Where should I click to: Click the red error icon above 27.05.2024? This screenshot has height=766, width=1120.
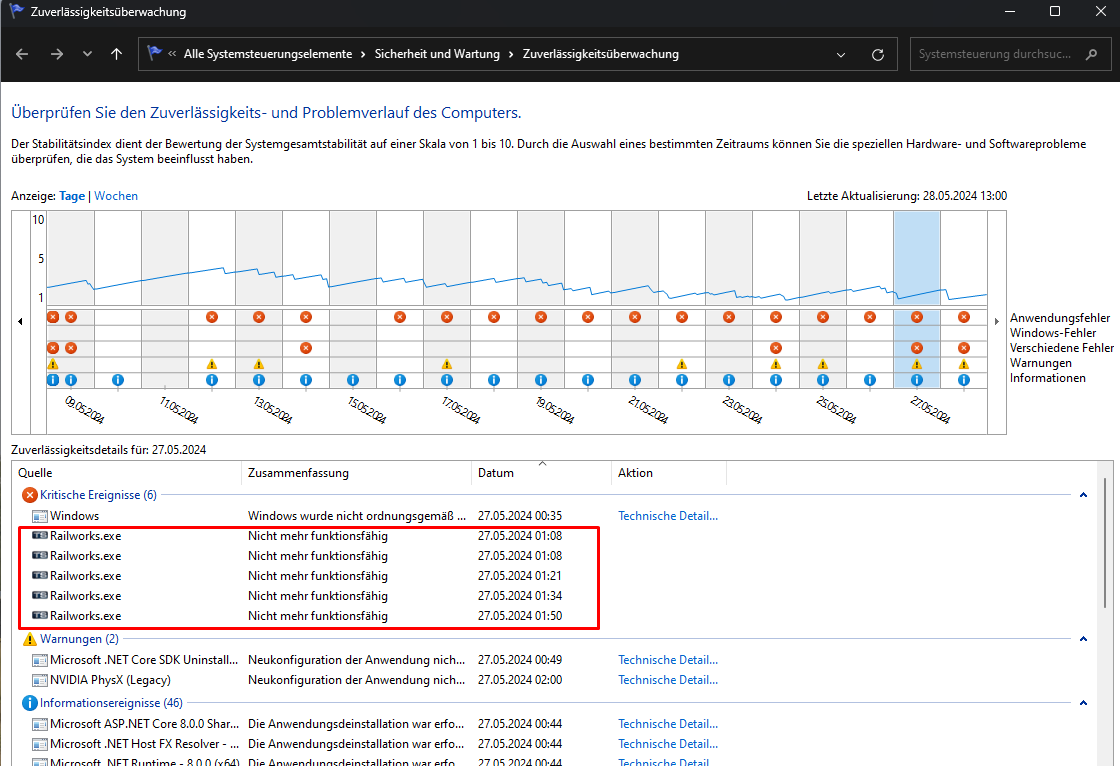point(917,317)
